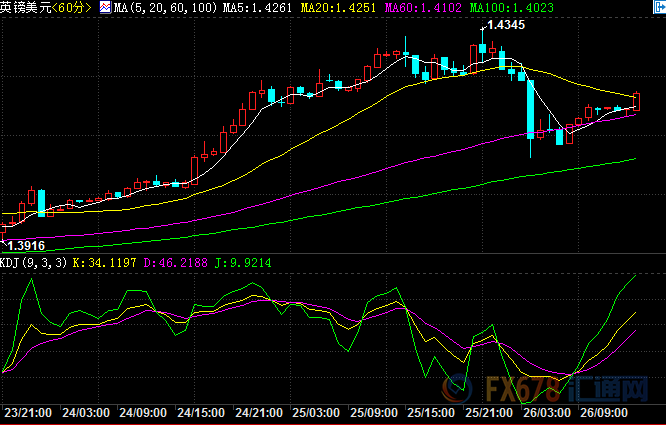Click the 25/03:00 time axis label

pyautogui.click(x=316, y=413)
